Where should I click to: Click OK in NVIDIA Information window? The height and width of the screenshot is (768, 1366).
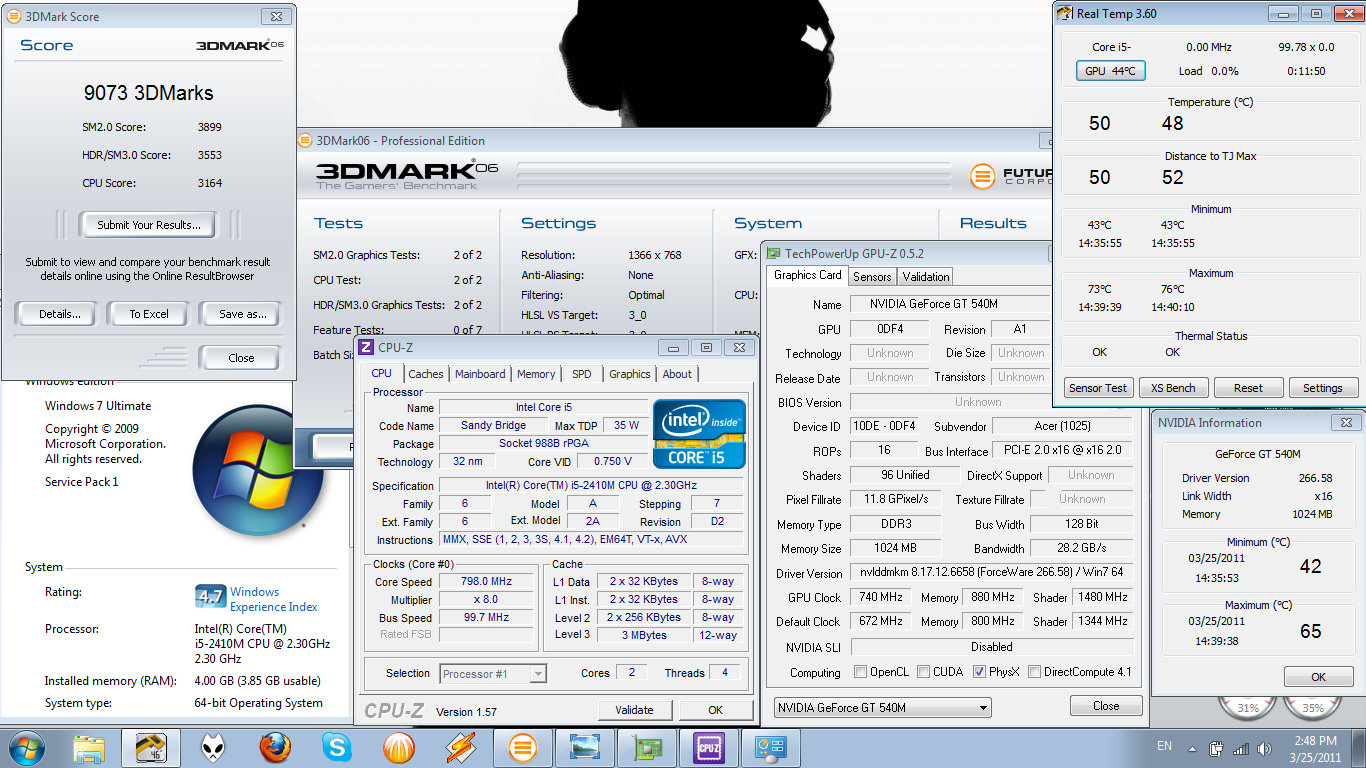(1318, 677)
